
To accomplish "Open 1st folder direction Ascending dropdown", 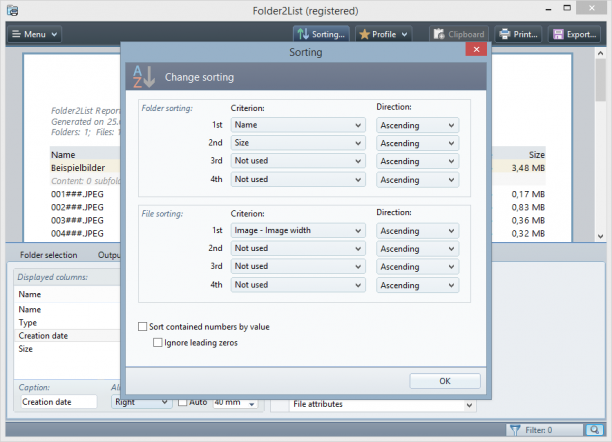I will tap(417, 125).
